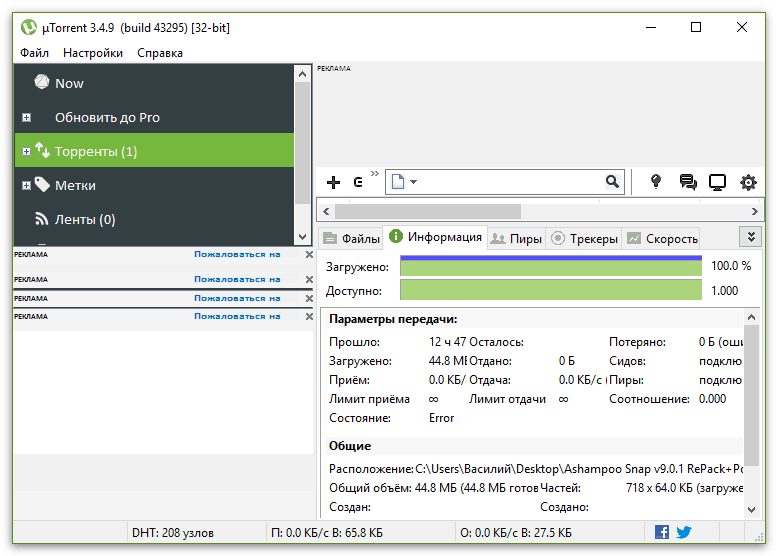This screenshot has width=778, height=556.
Task: Click the torrent list scroll left arrow
Action: [326, 211]
